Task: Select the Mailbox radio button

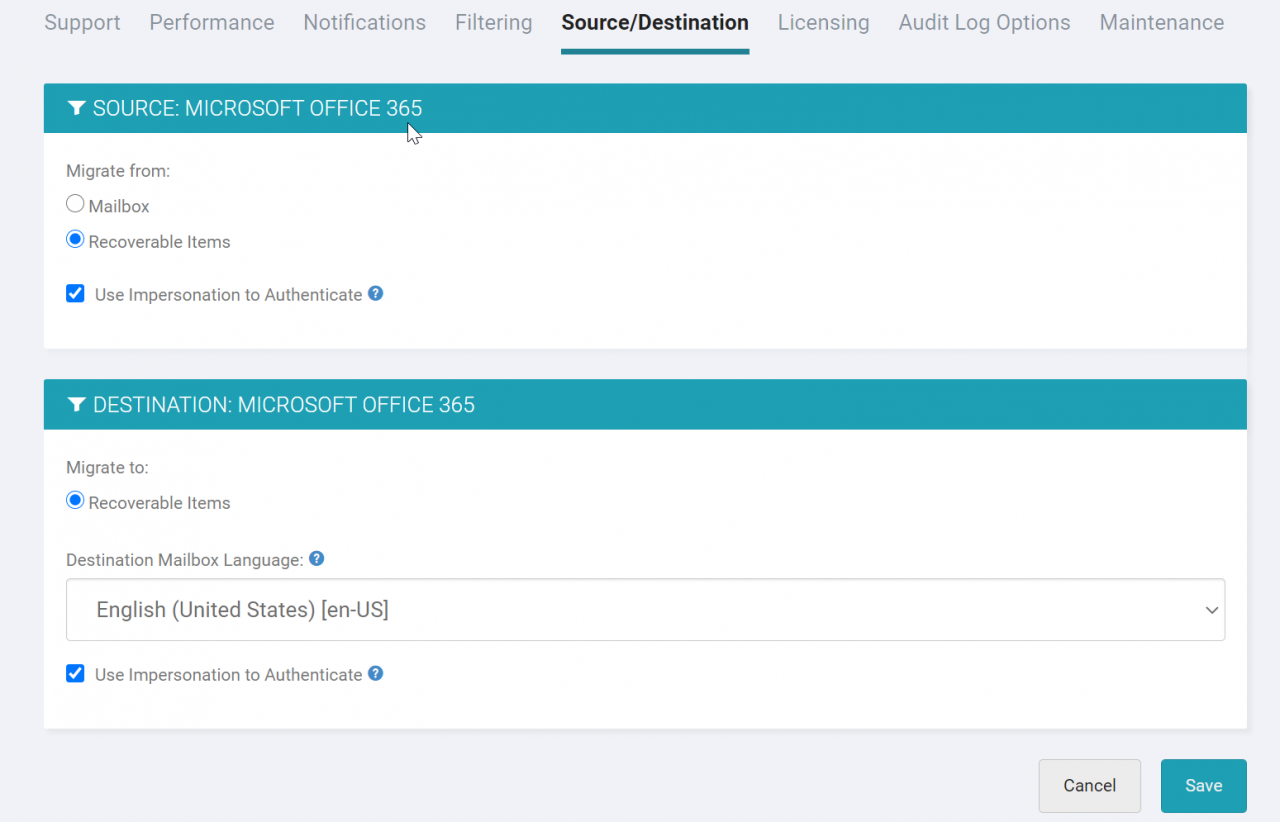Action: 75,203
